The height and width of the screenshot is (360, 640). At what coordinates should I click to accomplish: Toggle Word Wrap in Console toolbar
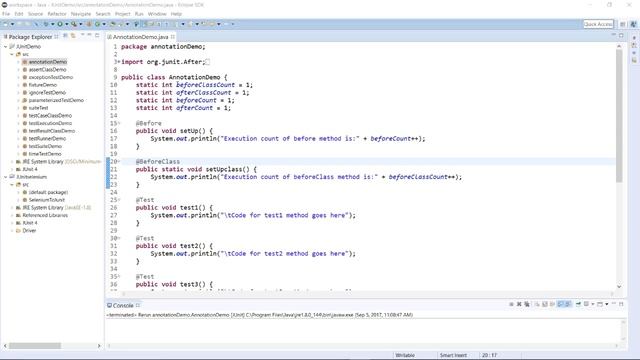[x=552, y=304]
